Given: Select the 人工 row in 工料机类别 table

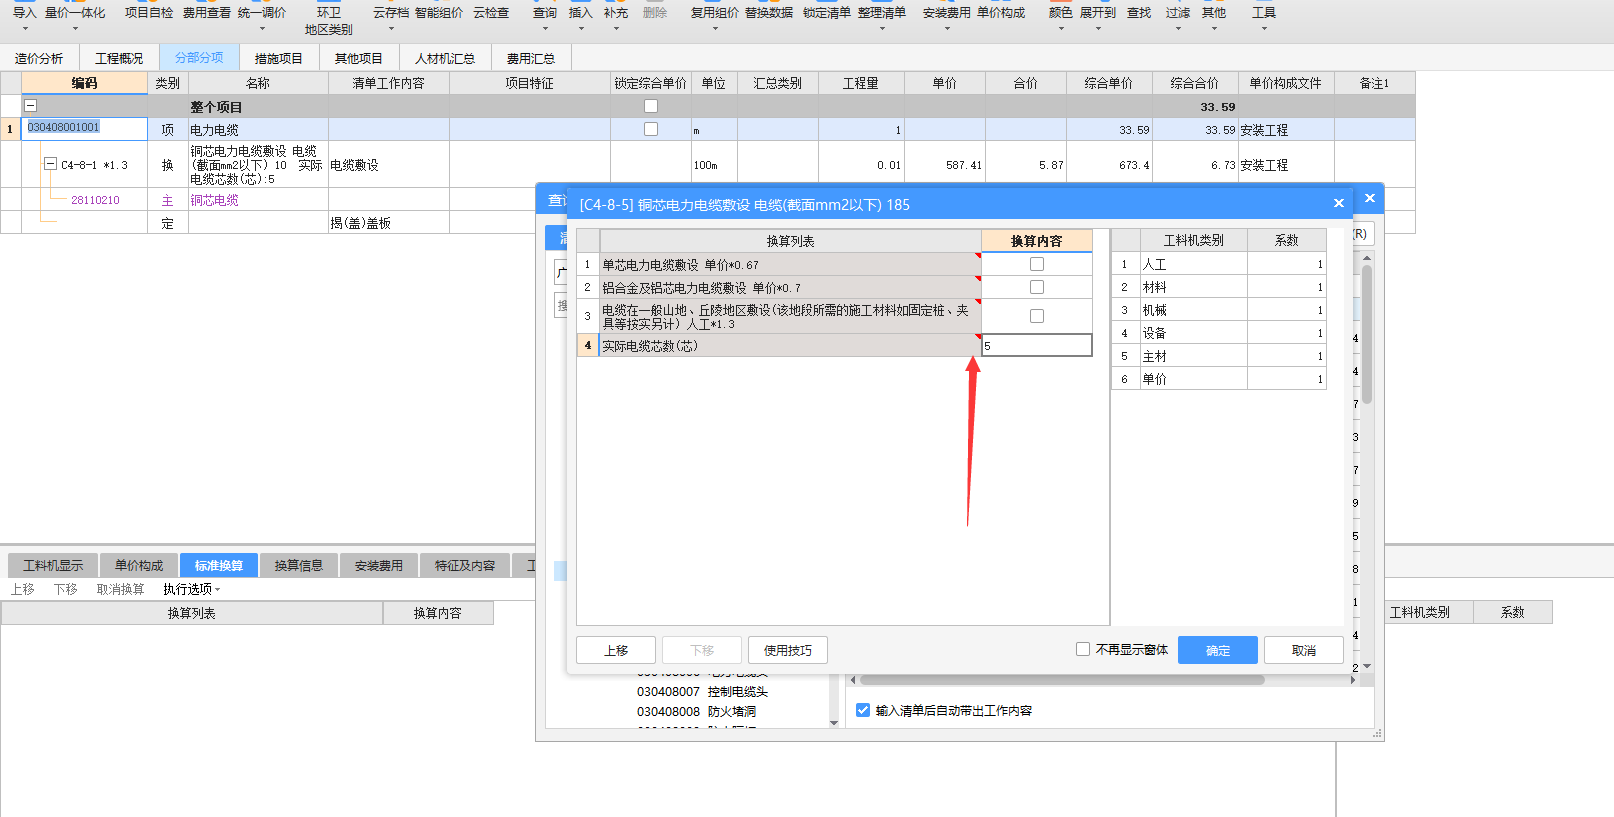Looking at the screenshot, I should point(1219,264).
